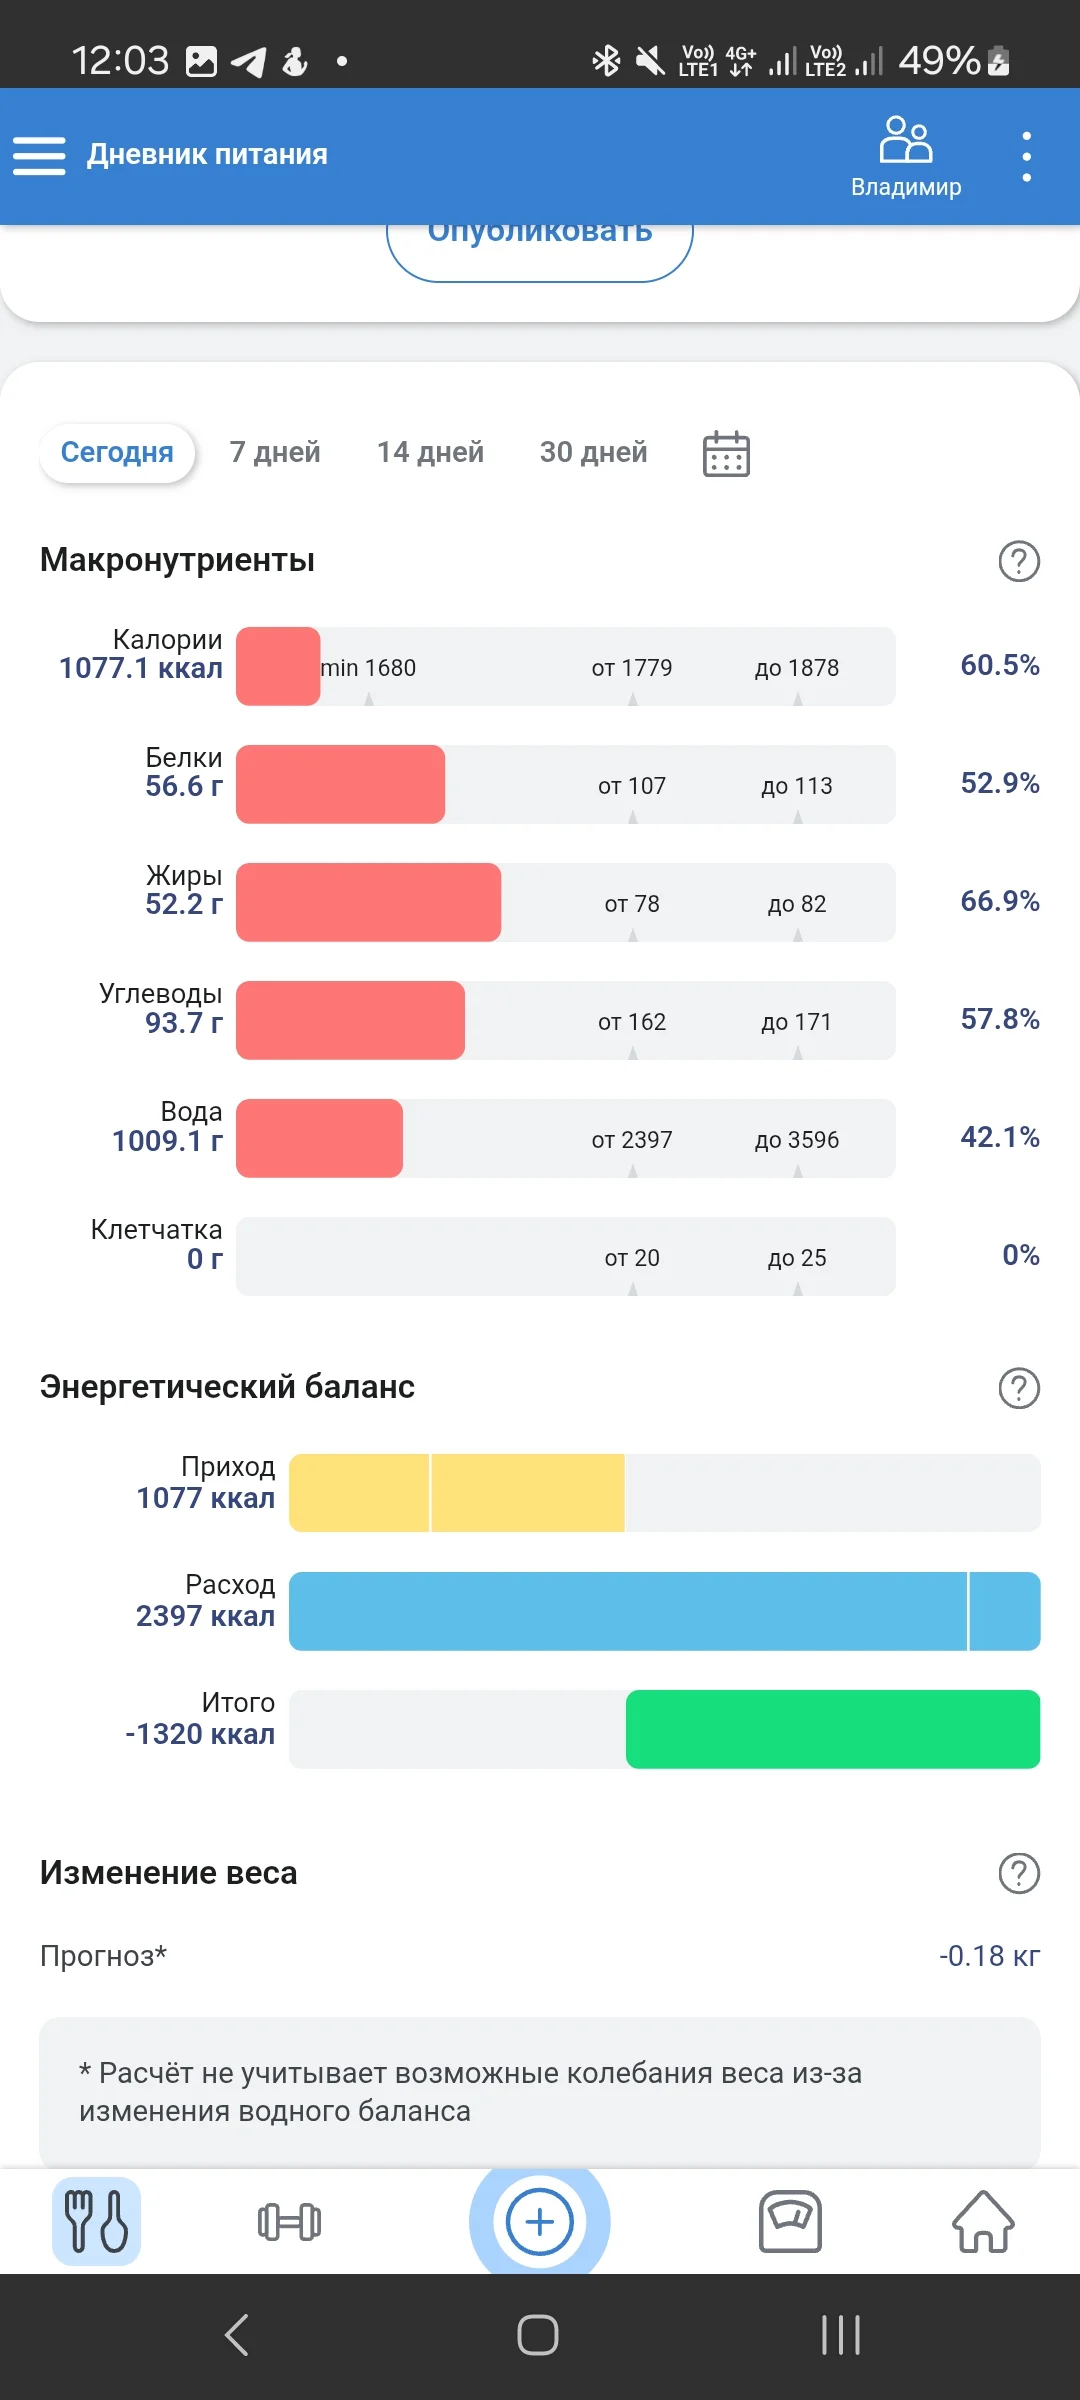Switch to the 7 дней tab
The width and height of the screenshot is (1080, 2400).
coord(275,453)
